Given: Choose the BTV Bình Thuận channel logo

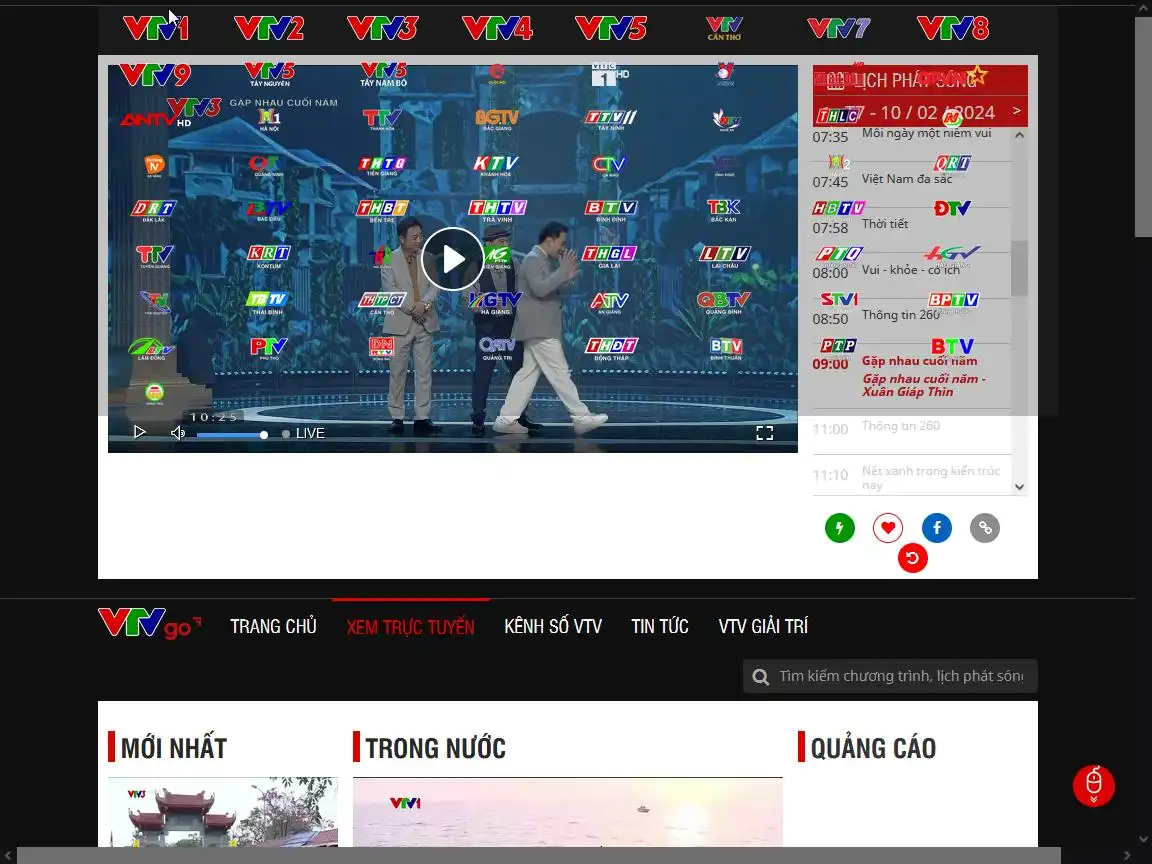Looking at the screenshot, I should point(726,348).
